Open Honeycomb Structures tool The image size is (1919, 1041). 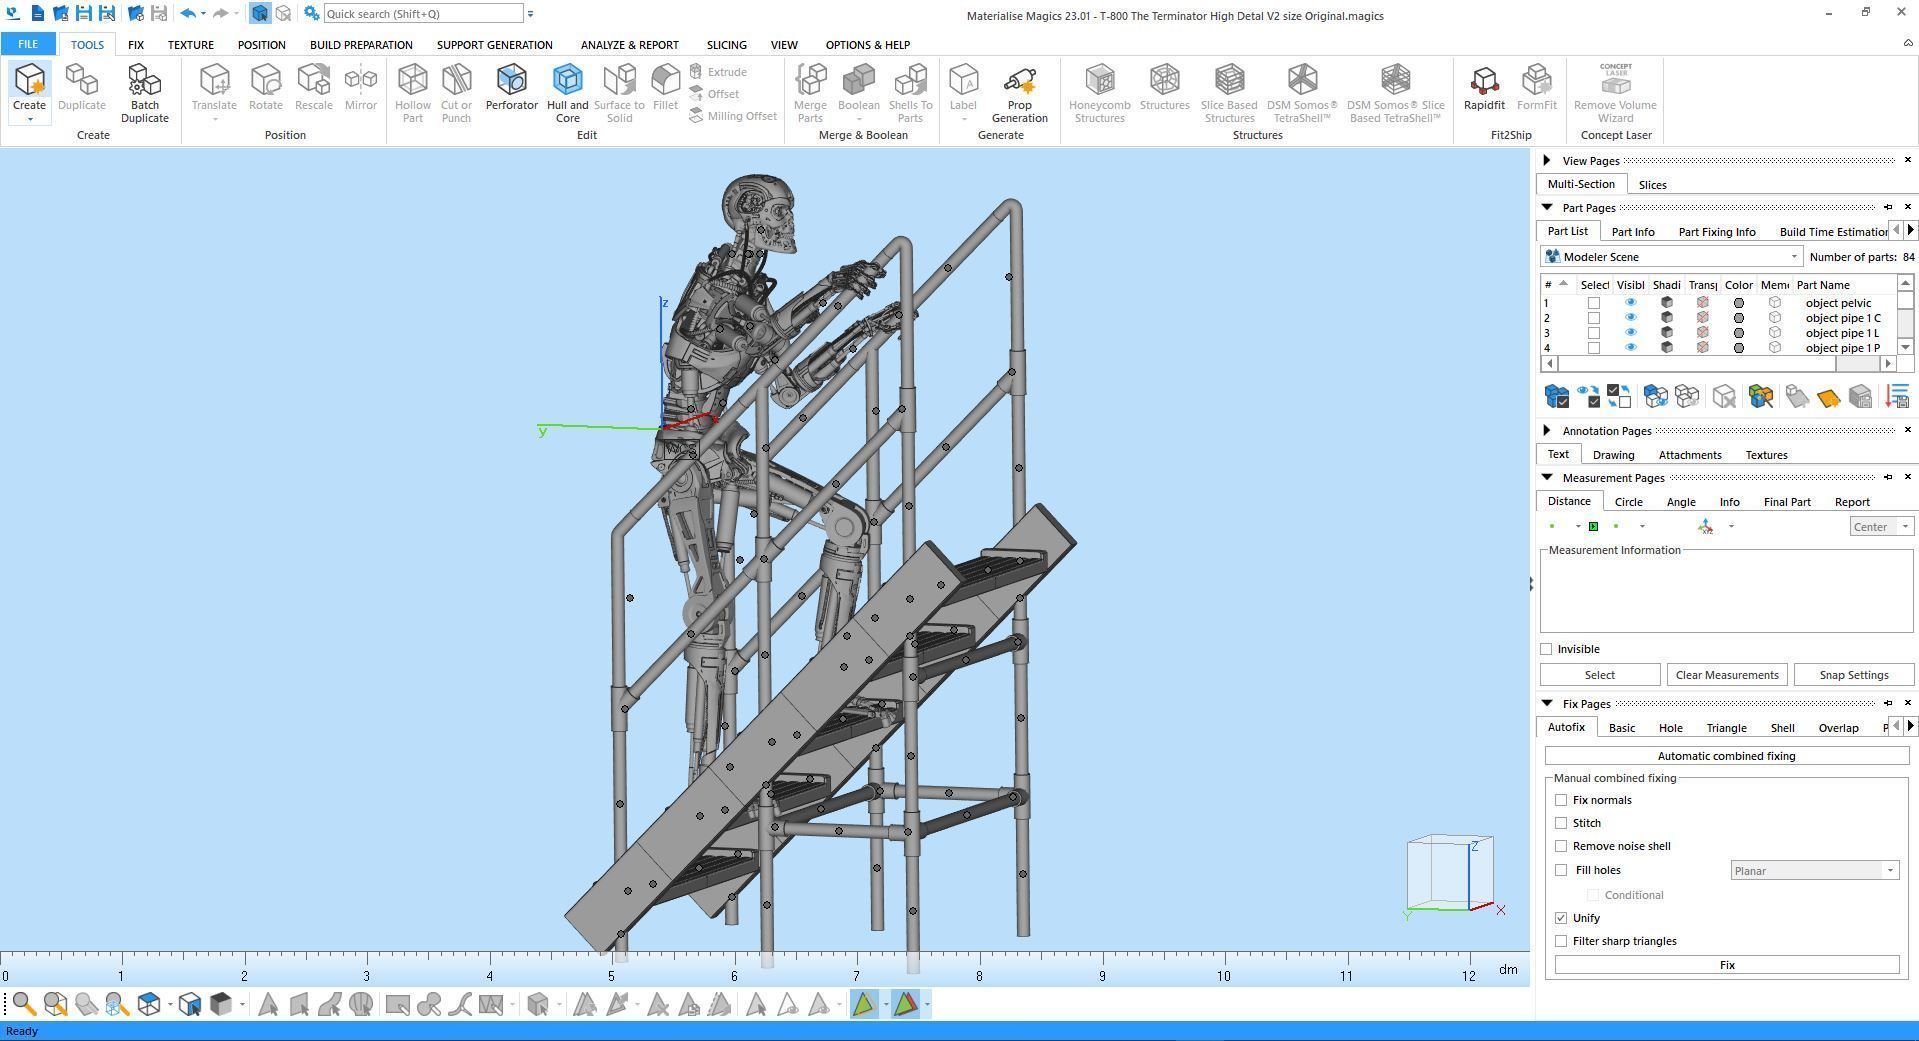pyautogui.click(x=1099, y=93)
